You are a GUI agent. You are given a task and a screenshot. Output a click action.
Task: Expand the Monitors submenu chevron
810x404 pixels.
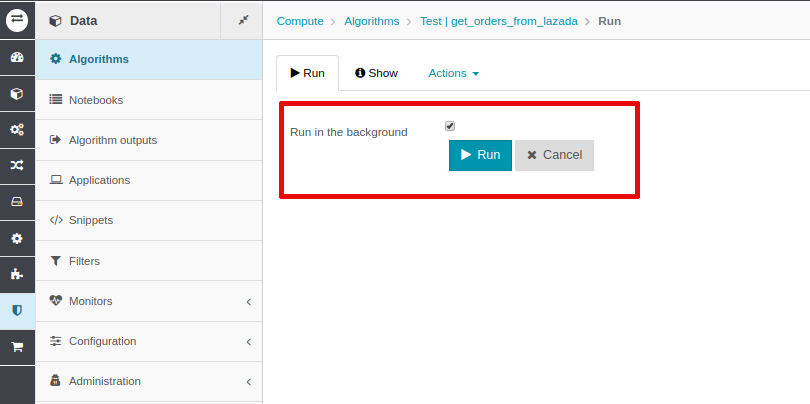point(248,302)
